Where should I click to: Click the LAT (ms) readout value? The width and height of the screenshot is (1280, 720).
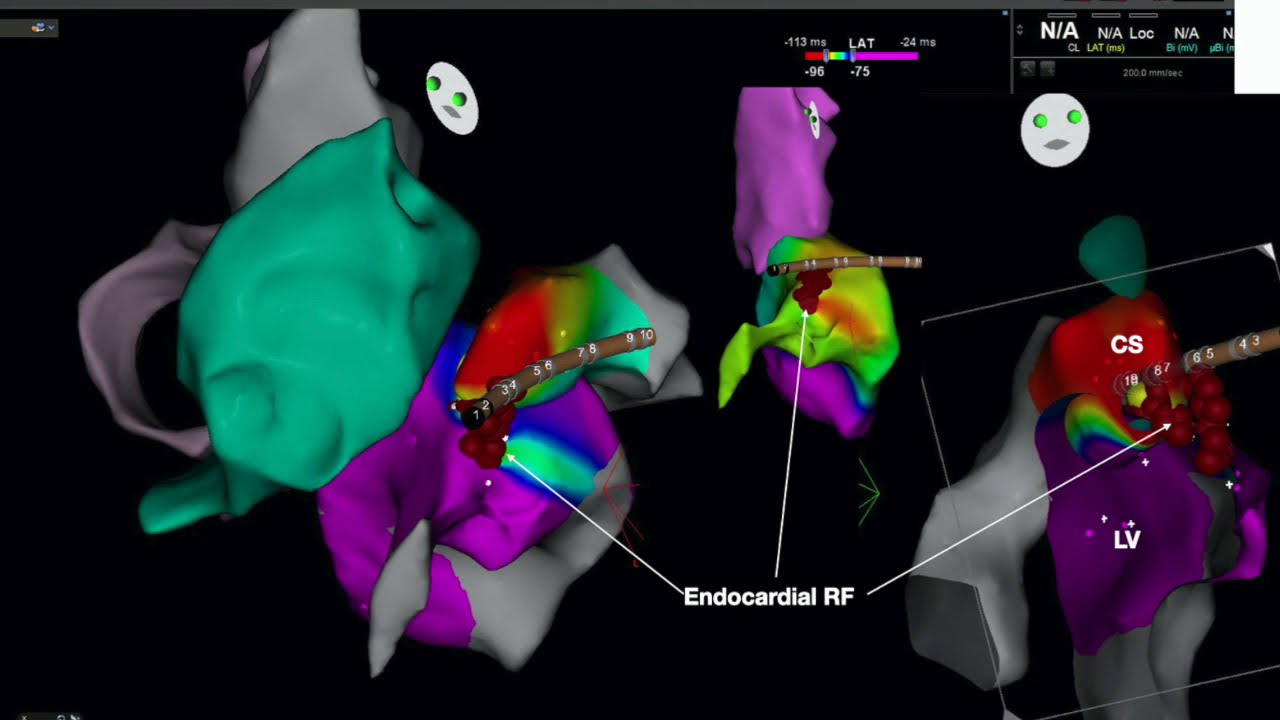tap(1109, 34)
